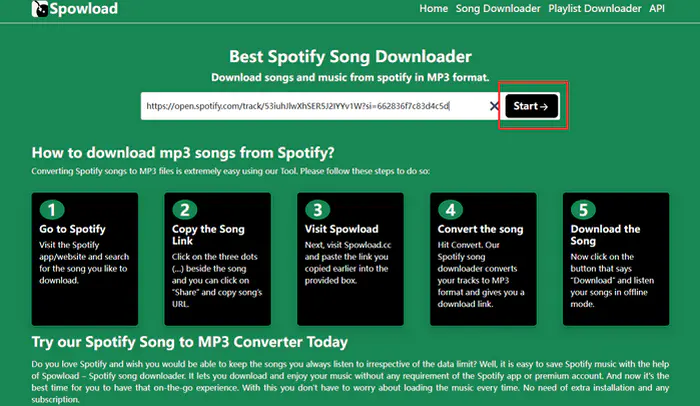The width and height of the screenshot is (700, 406).
Task: Click inside the Spotify track URL field
Action: pos(310,106)
